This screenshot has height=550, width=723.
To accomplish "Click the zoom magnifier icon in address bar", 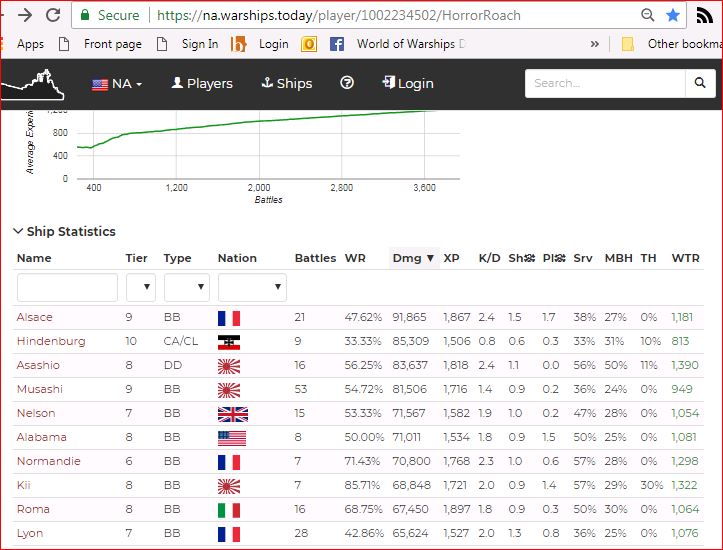I will click(648, 15).
